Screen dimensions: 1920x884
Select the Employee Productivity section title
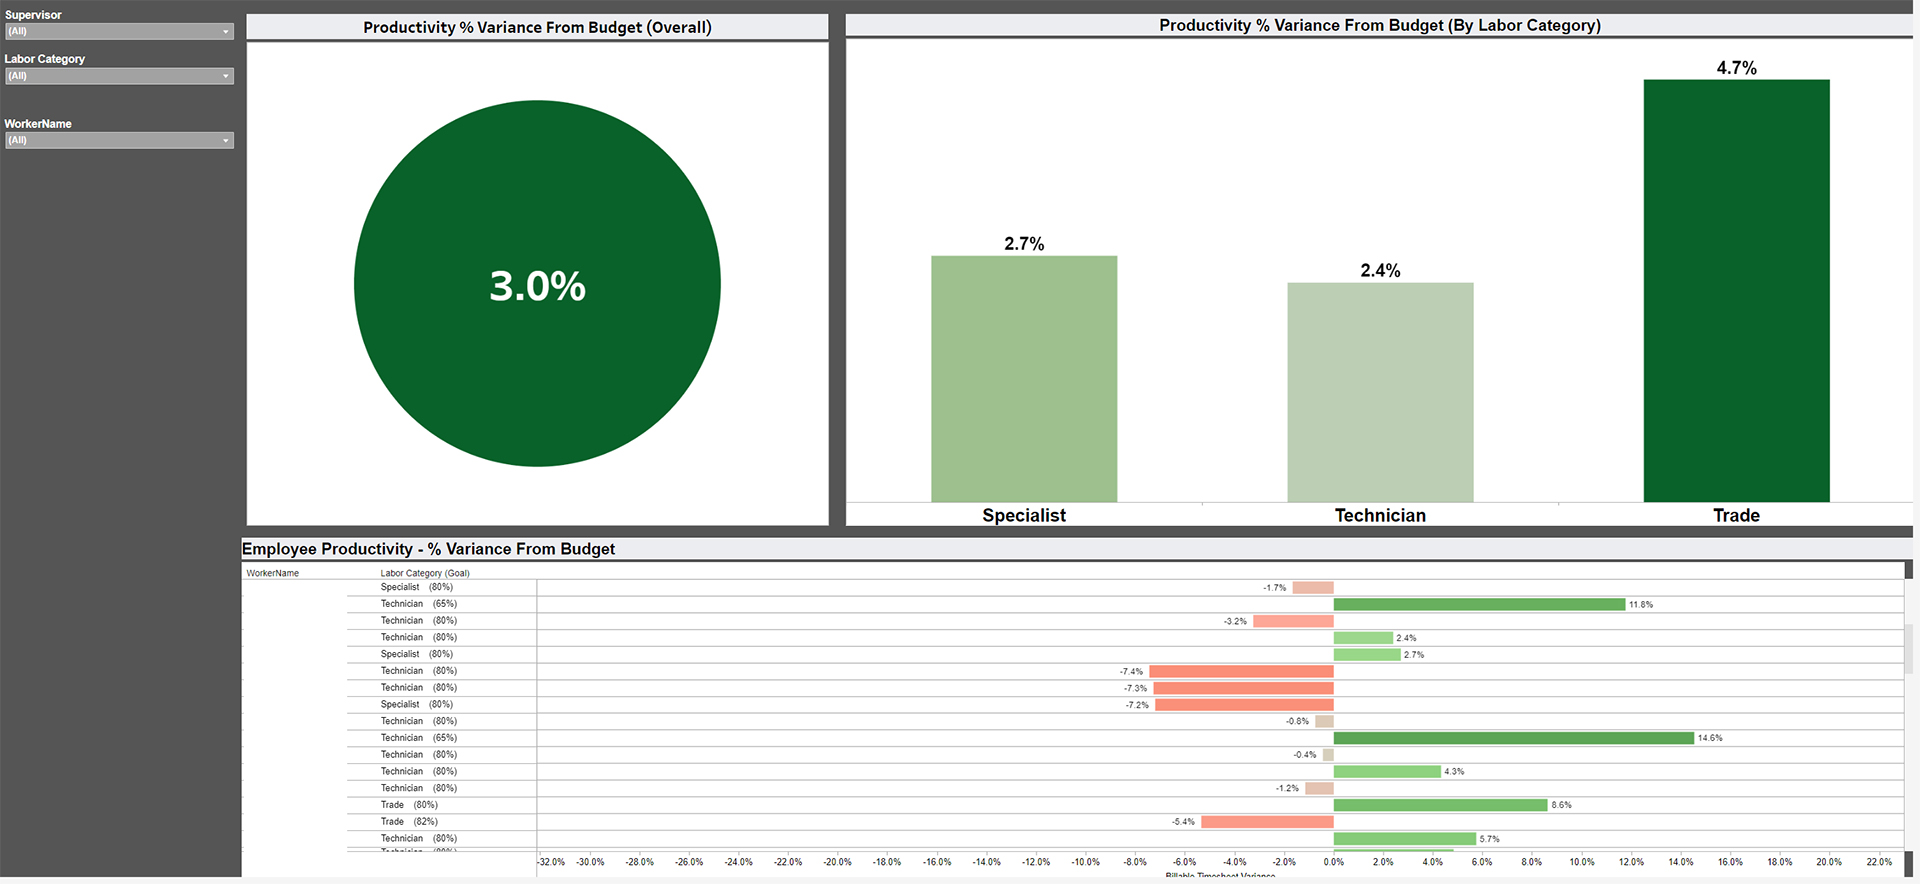428,549
